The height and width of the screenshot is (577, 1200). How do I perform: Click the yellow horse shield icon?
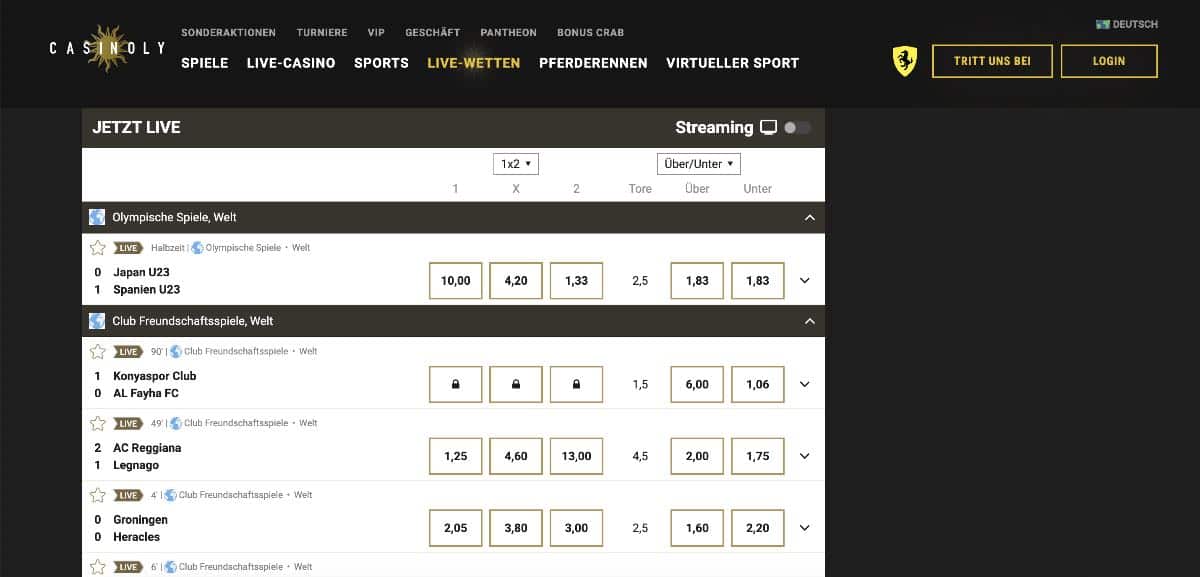click(x=904, y=61)
